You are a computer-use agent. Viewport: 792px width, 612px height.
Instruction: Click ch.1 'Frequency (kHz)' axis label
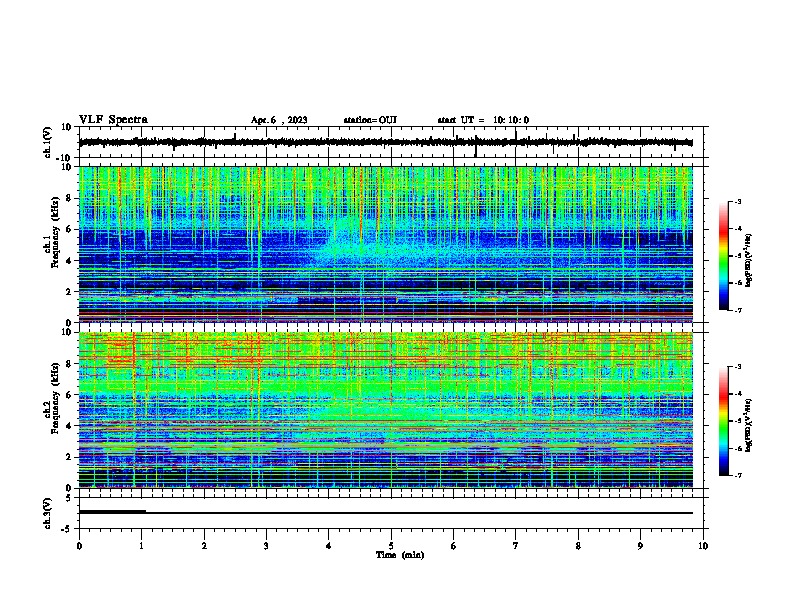55,232
